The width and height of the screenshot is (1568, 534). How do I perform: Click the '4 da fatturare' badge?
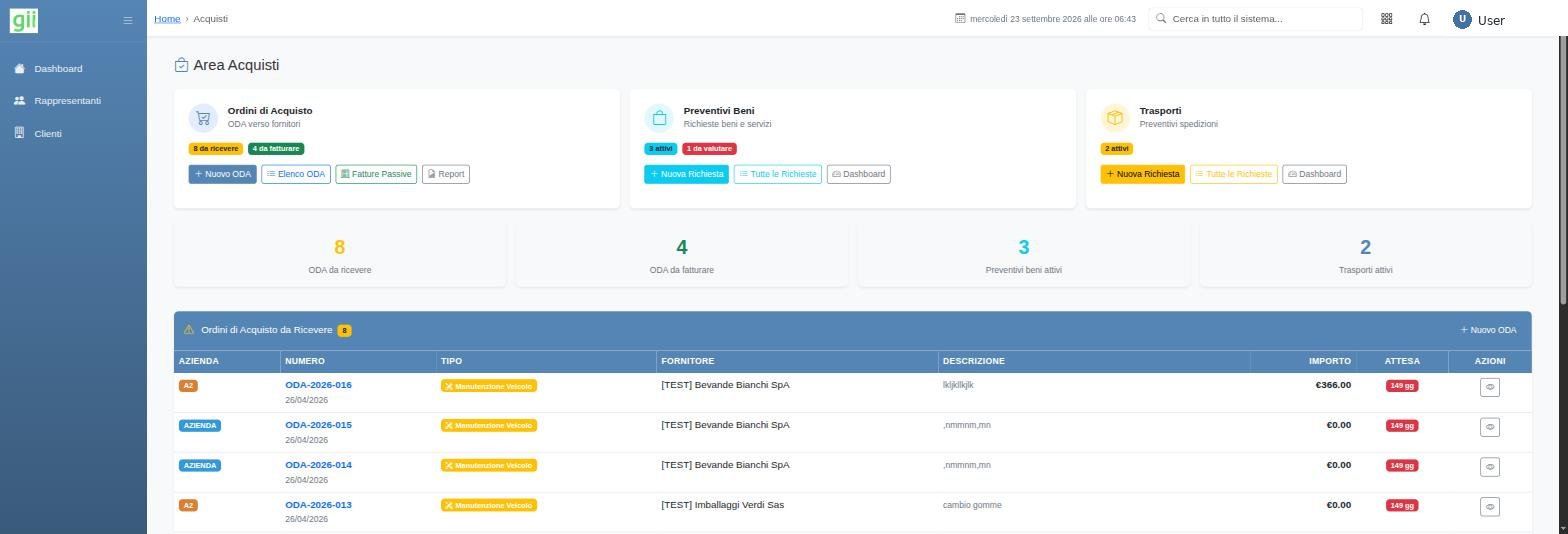(276, 149)
